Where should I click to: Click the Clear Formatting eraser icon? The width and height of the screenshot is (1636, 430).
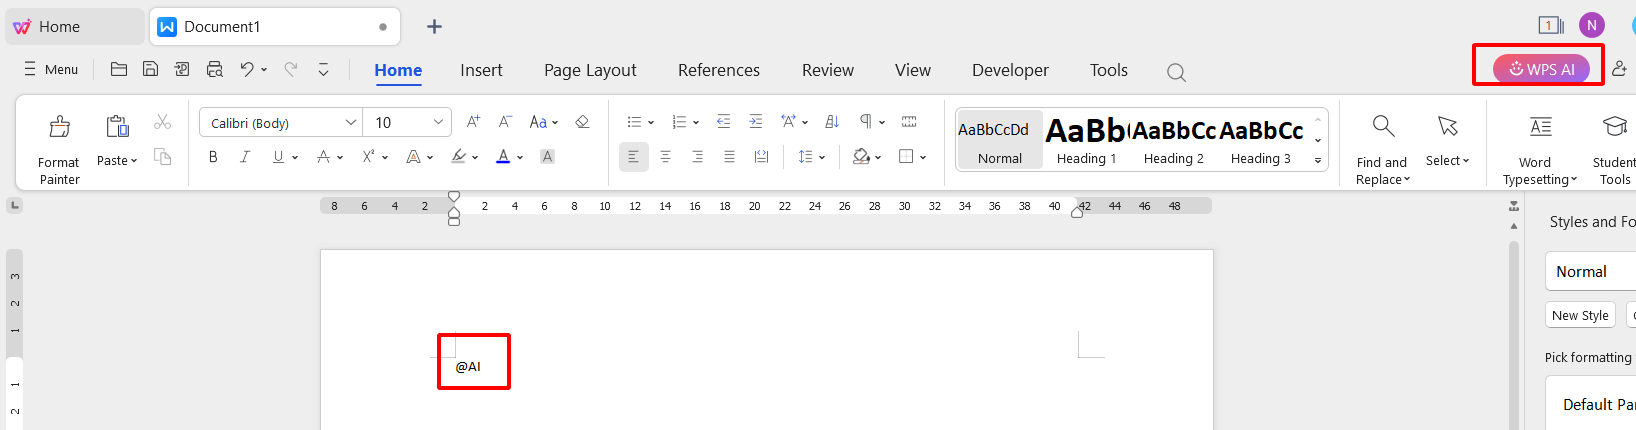(x=582, y=122)
